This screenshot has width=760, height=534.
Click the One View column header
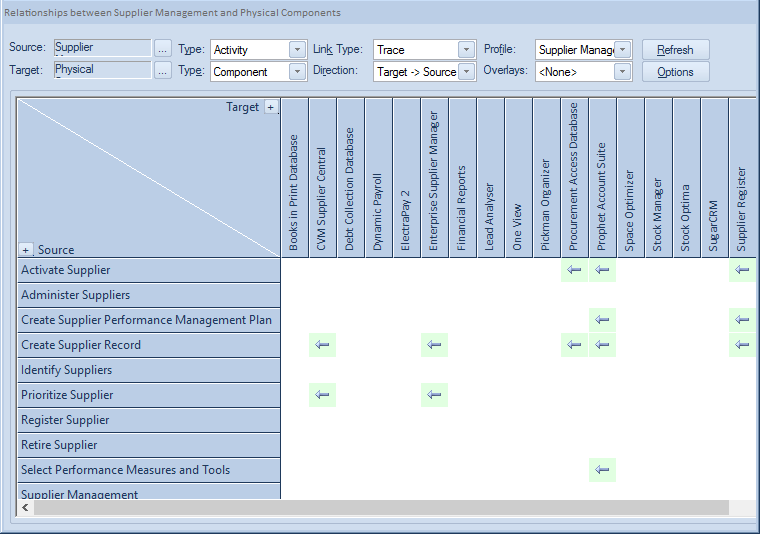point(518,178)
